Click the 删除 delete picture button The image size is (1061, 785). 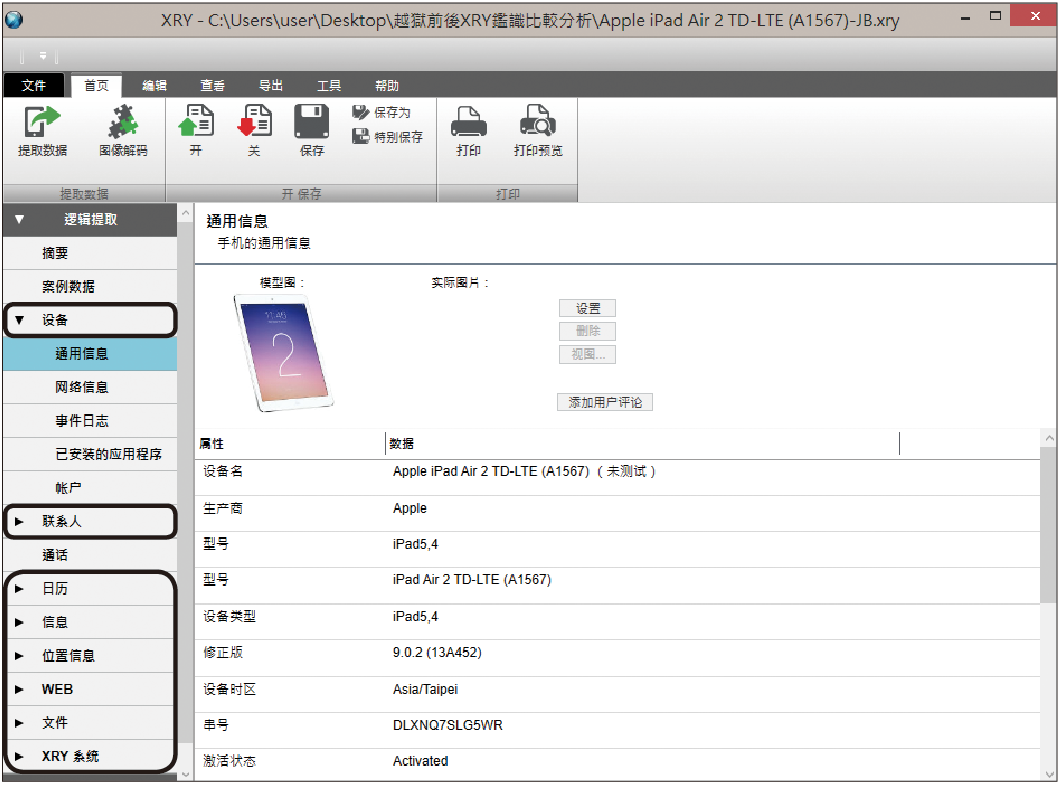coord(587,331)
